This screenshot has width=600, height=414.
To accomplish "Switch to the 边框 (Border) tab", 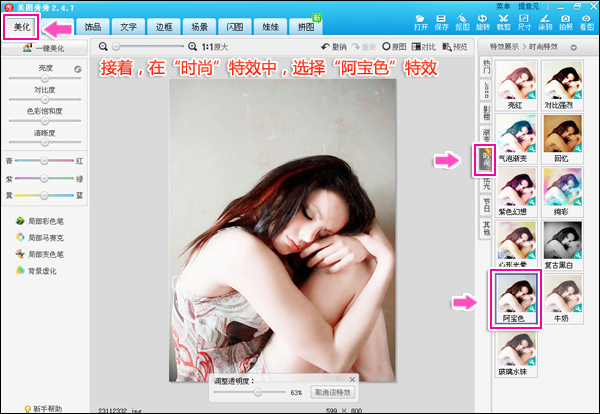I will click(165, 26).
